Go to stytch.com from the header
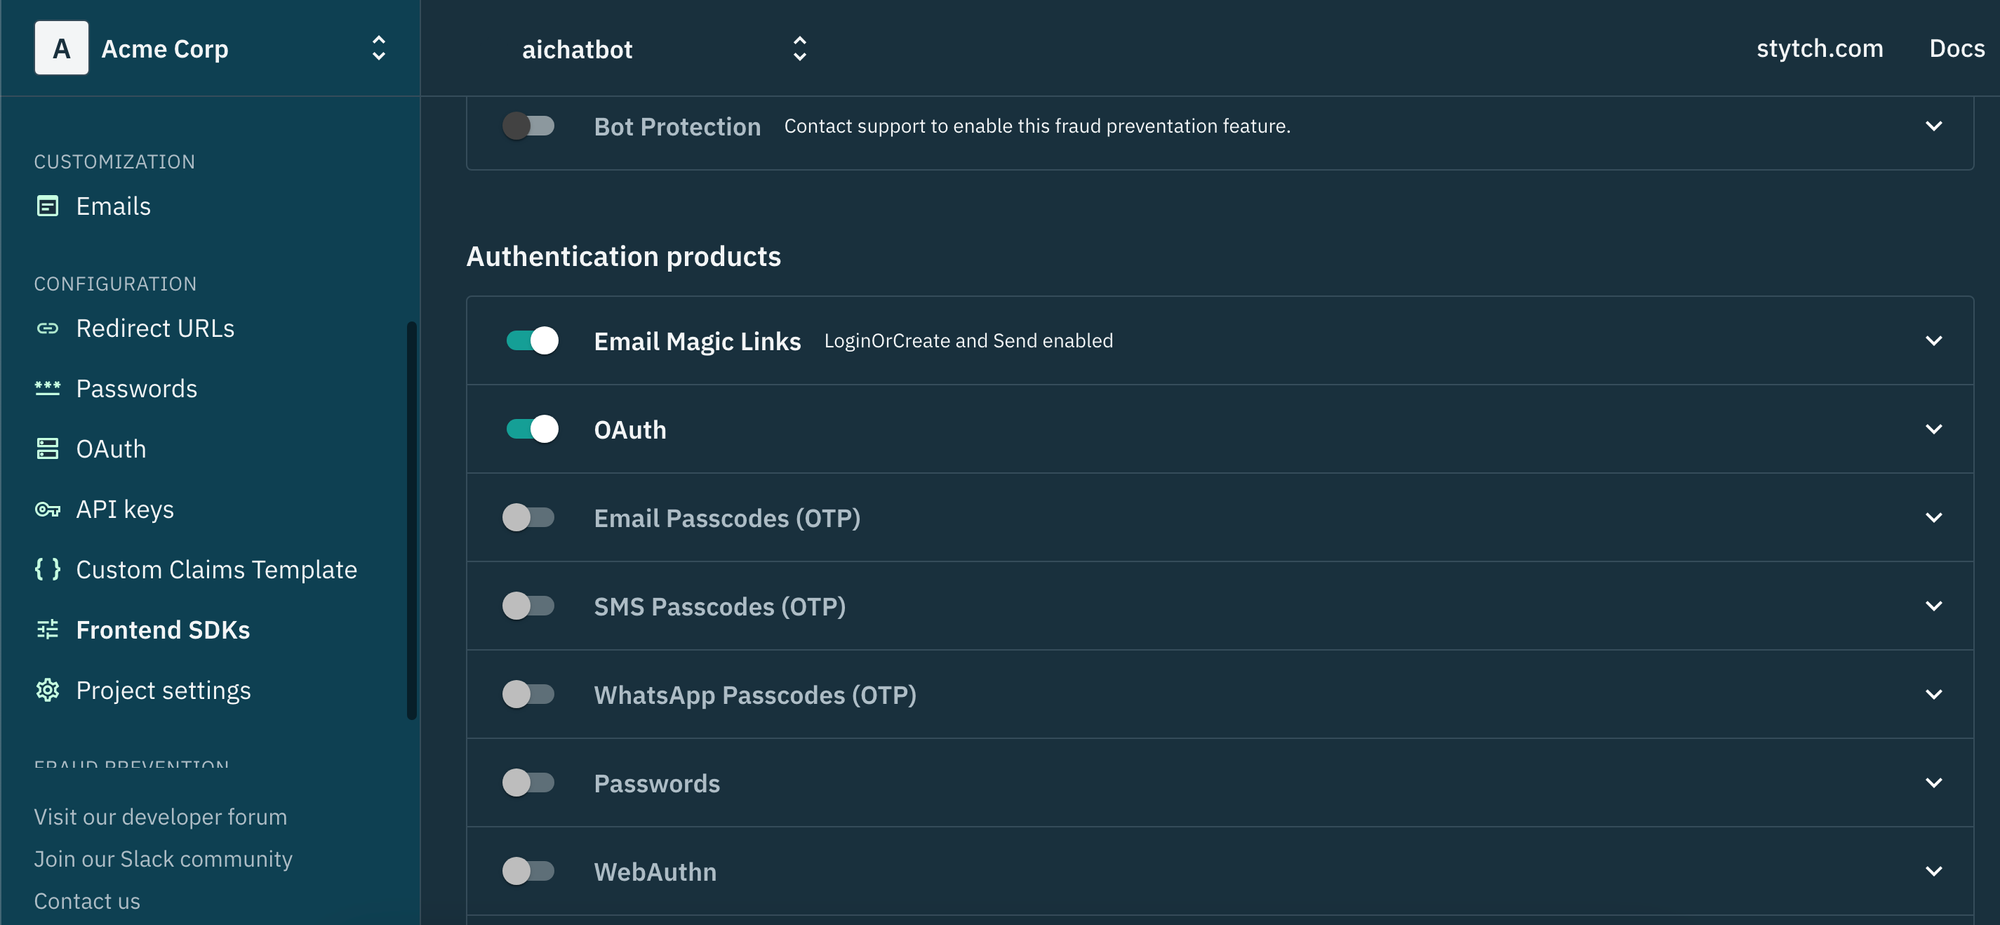Image resolution: width=2000 pixels, height=925 pixels. [x=1819, y=48]
